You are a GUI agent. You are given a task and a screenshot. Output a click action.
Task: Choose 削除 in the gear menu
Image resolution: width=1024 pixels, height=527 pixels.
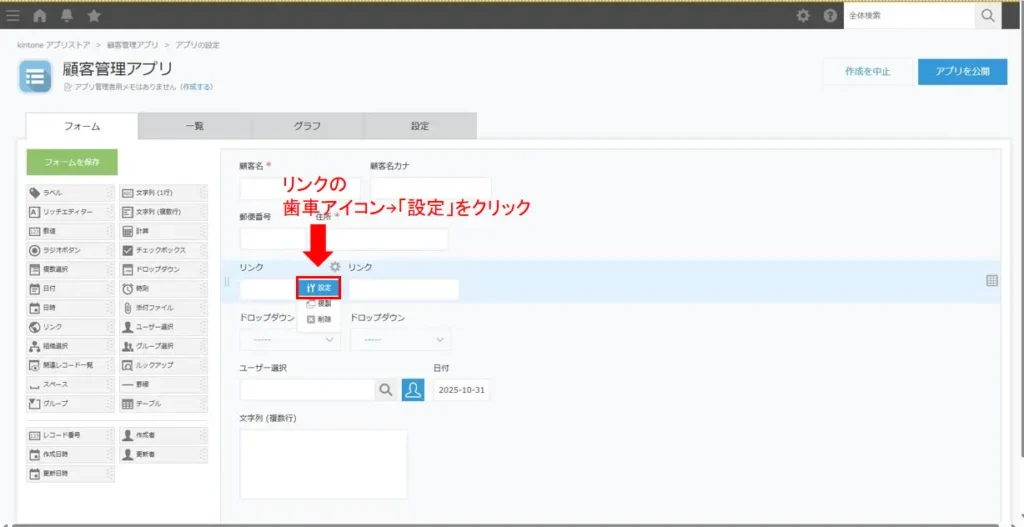pyautogui.click(x=319, y=319)
